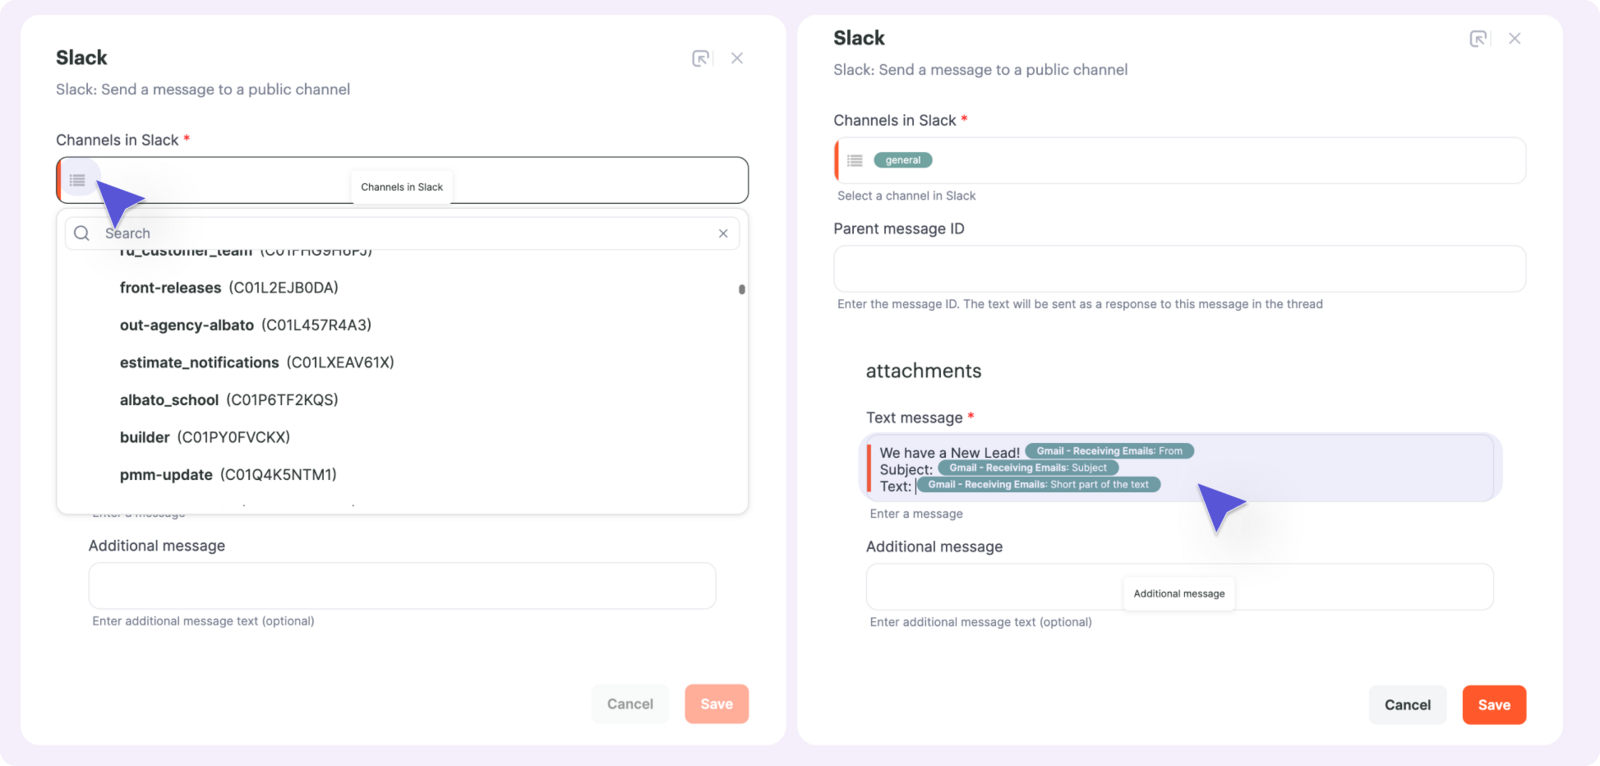Click the 'Parent message ID' label
Screen dimensions: 1600x766
pos(899,229)
